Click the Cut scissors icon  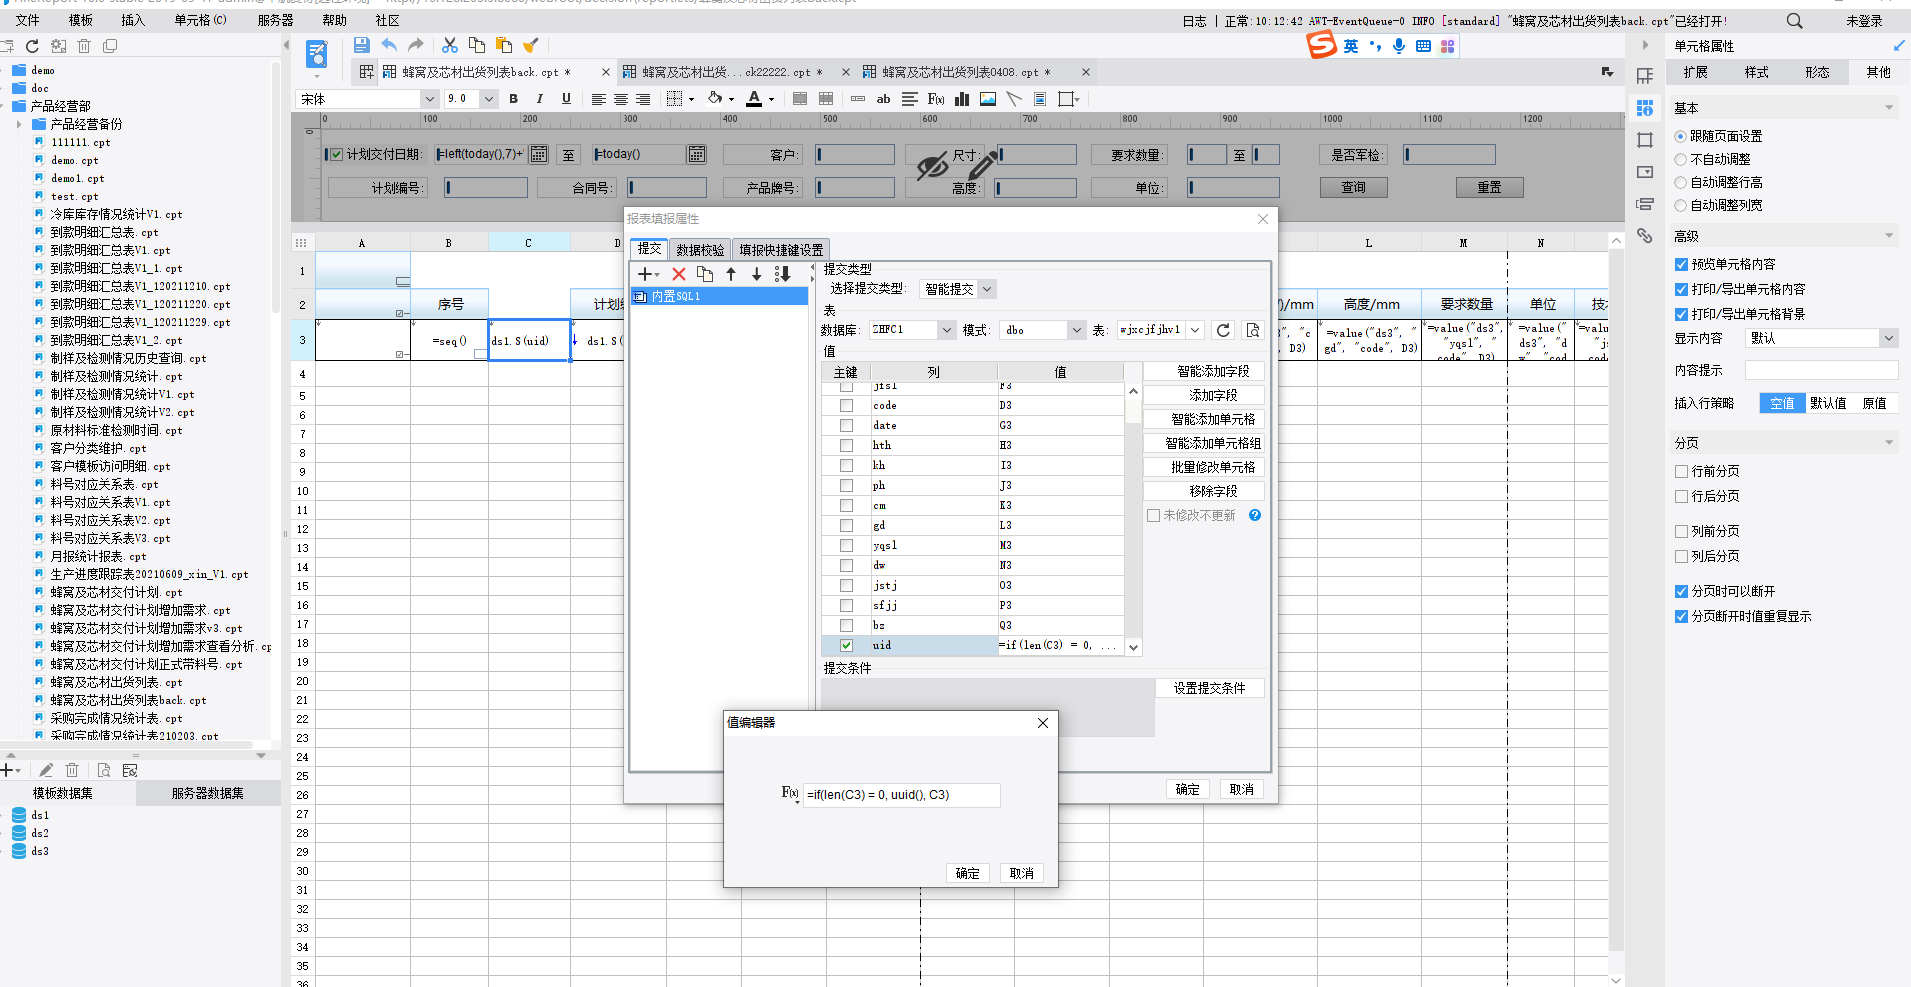[450, 45]
